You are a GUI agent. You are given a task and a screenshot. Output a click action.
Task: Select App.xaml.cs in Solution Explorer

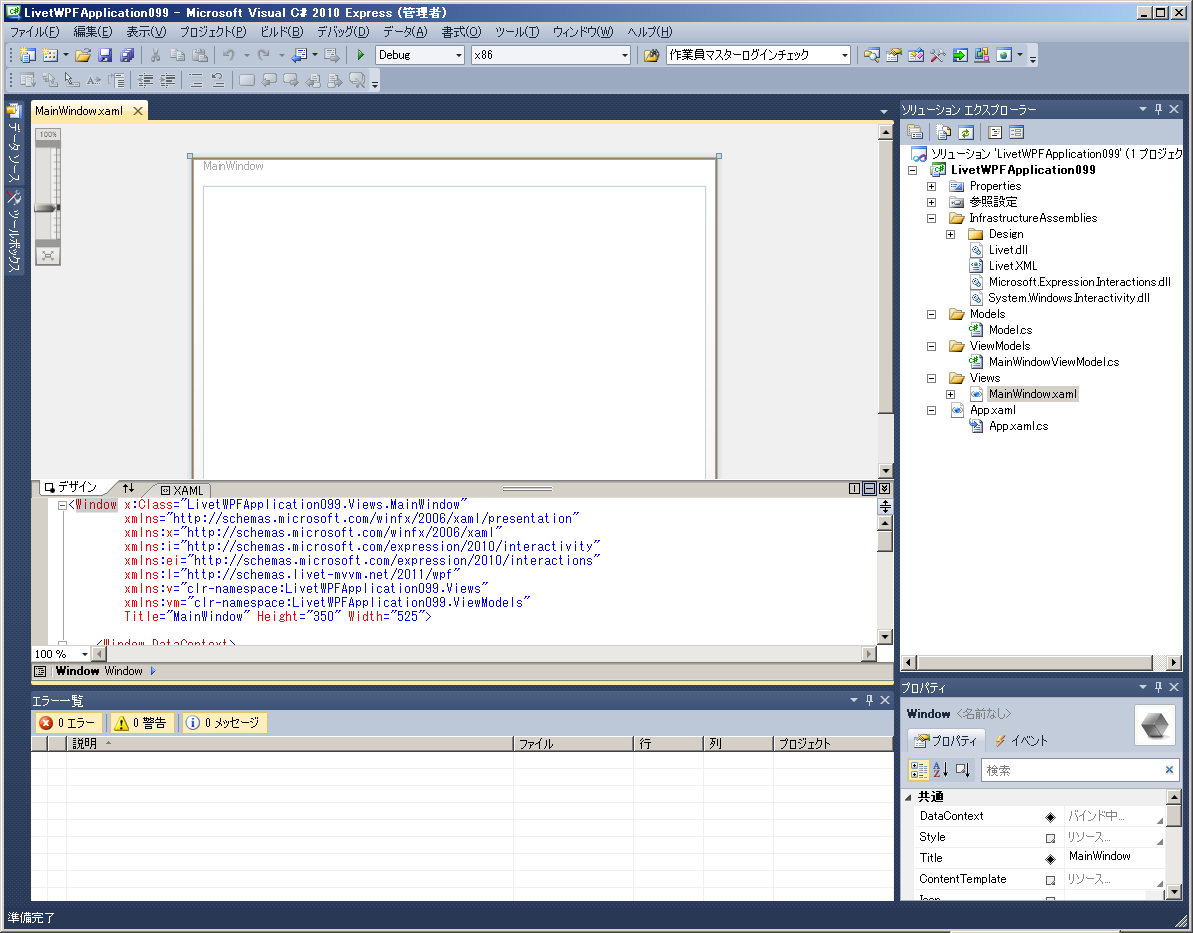click(x=1018, y=426)
